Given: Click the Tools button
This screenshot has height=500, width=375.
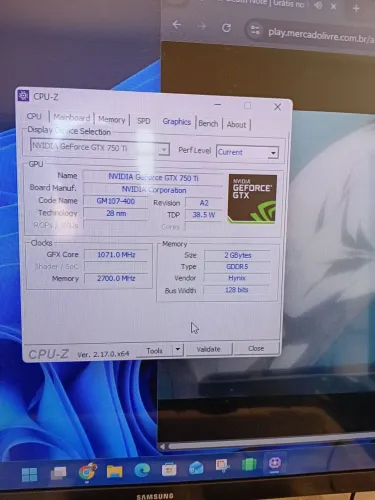Looking at the screenshot, I should pyautogui.click(x=154, y=351).
